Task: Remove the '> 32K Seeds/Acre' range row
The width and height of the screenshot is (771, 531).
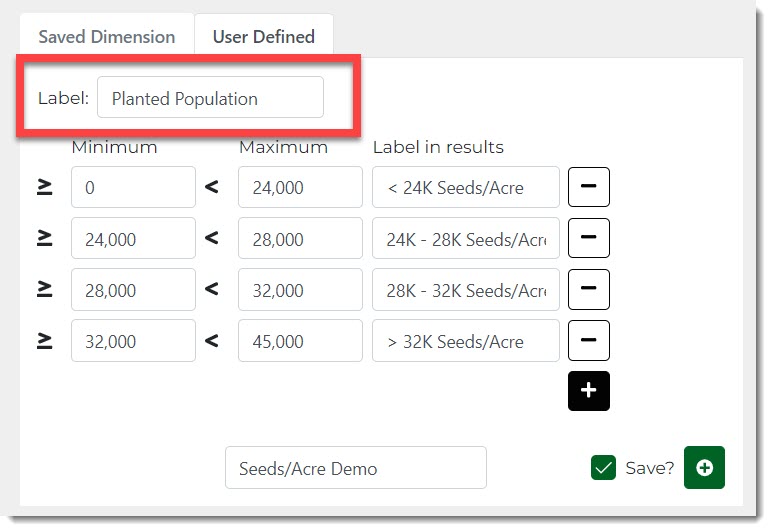Action: point(588,340)
